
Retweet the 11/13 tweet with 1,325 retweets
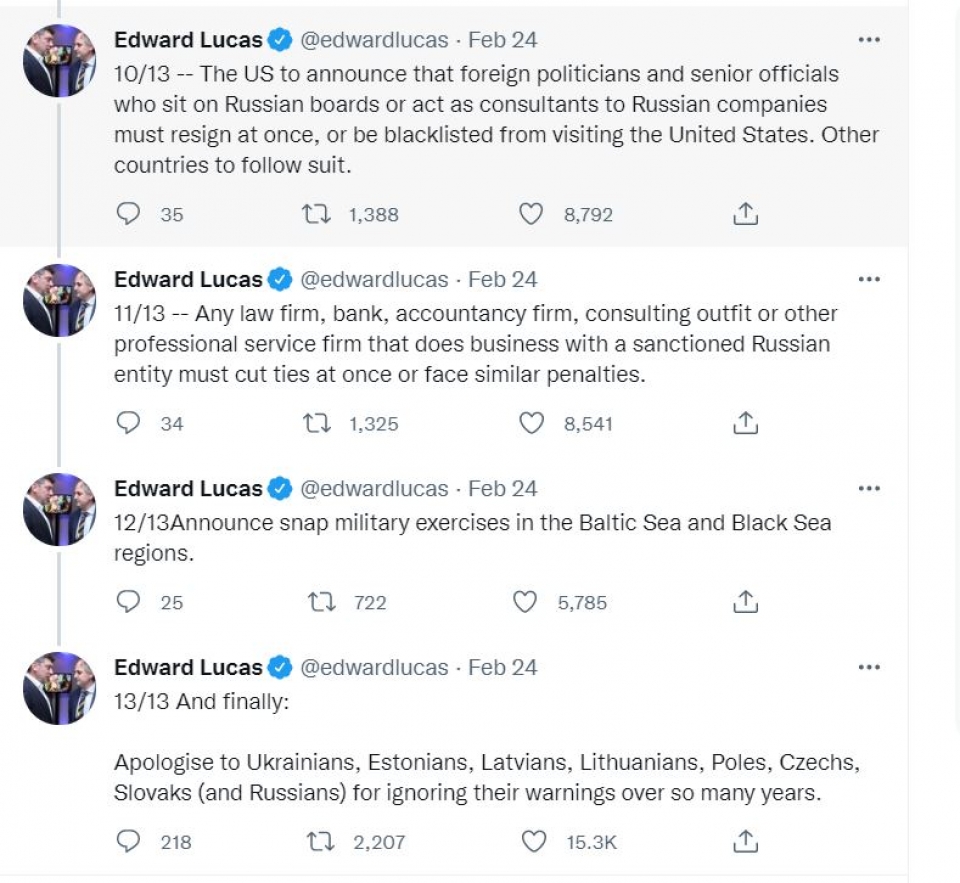[317, 423]
